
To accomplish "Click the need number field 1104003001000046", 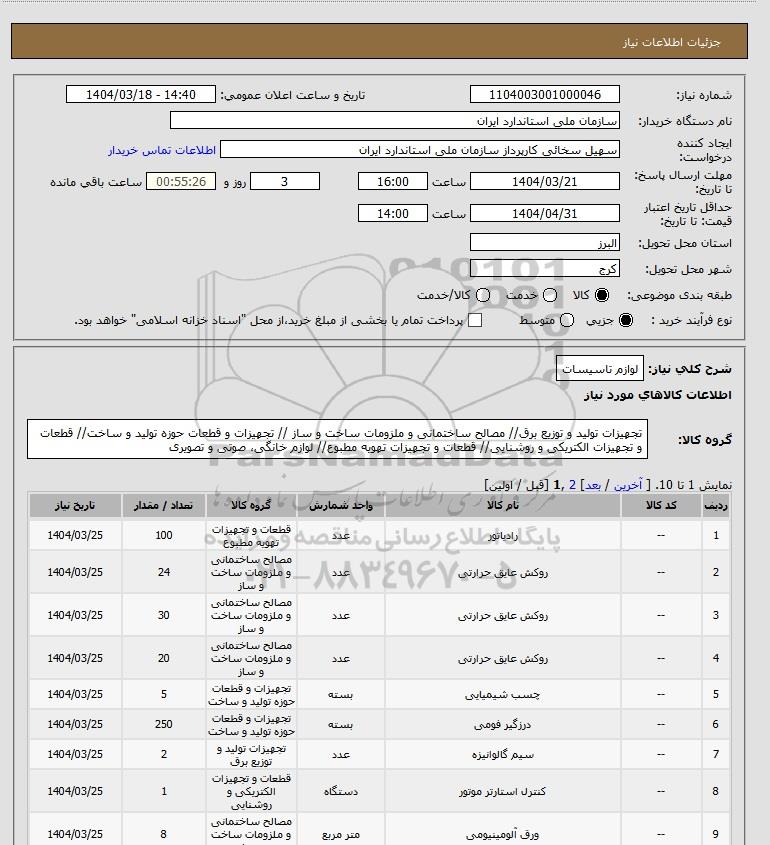I will tap(545, 94).
